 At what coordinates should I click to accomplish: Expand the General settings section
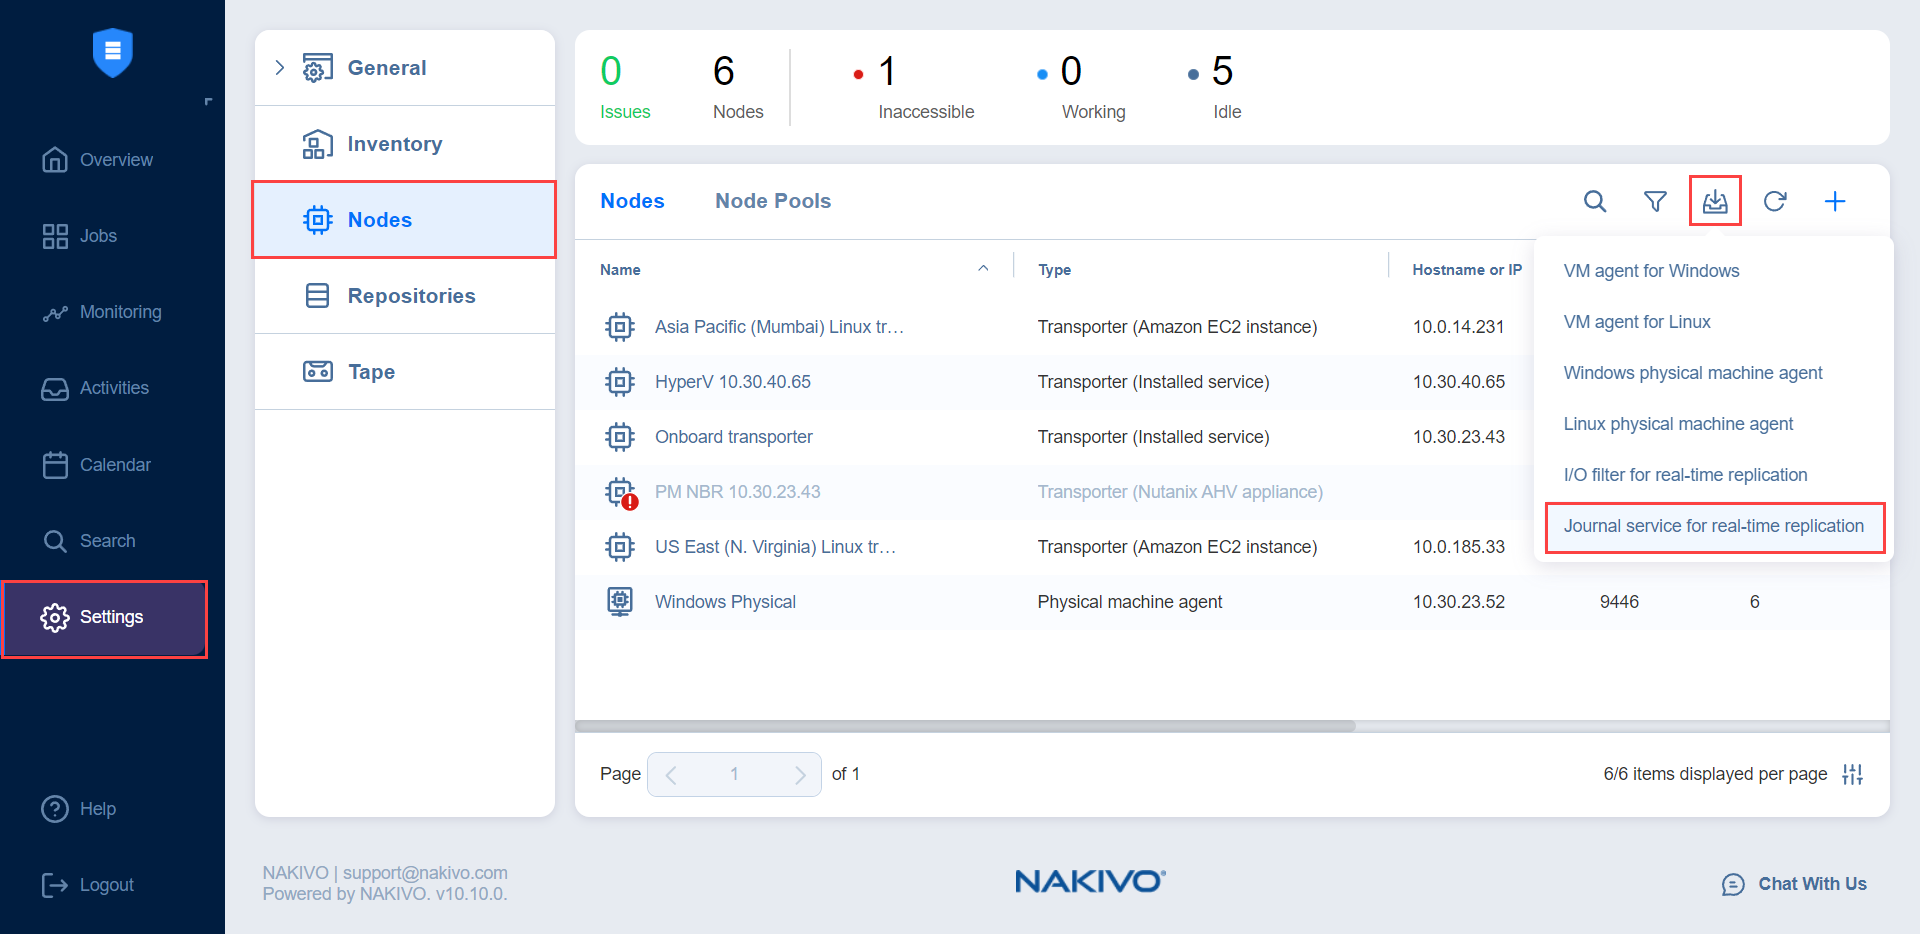pyautogui.click(x=280, y=68)
